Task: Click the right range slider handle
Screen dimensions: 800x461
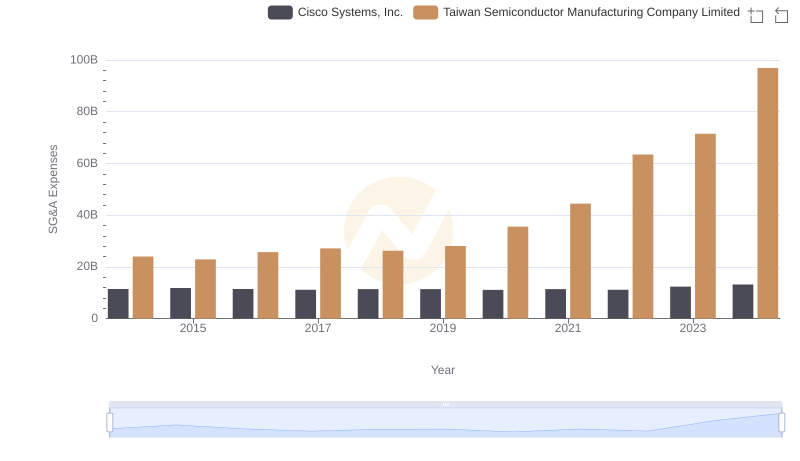Action: pos(782,422)
